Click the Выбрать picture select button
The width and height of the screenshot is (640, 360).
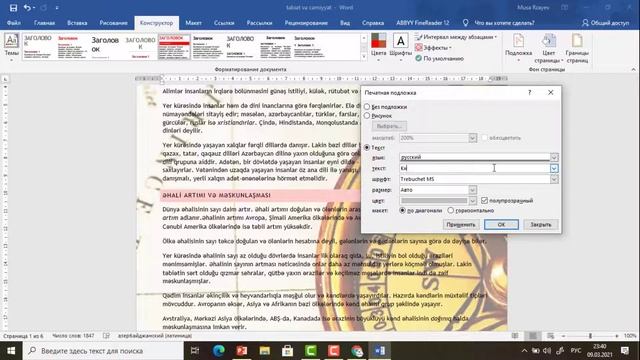tap(389, 126)
